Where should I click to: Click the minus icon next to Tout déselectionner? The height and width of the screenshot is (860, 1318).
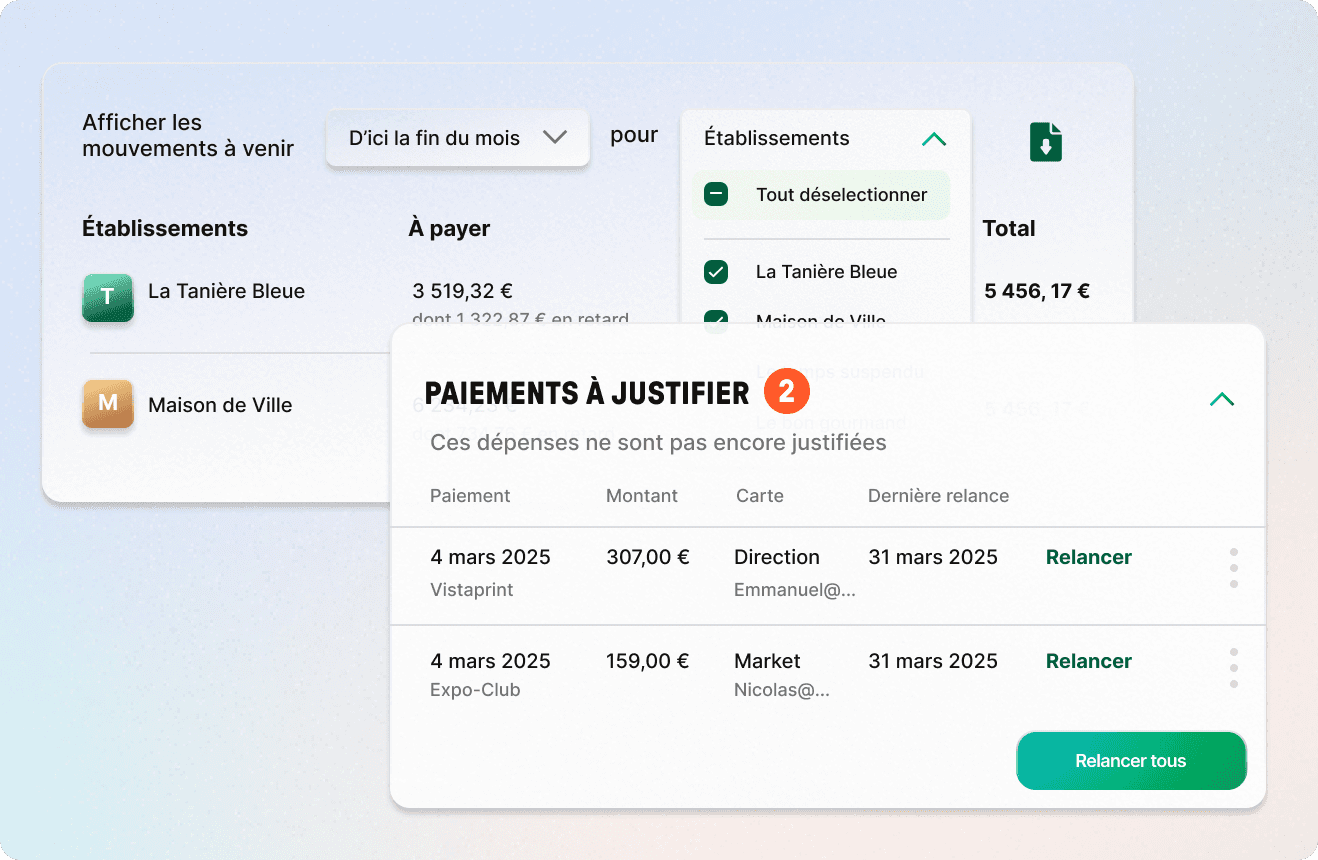tap(715, 194)
